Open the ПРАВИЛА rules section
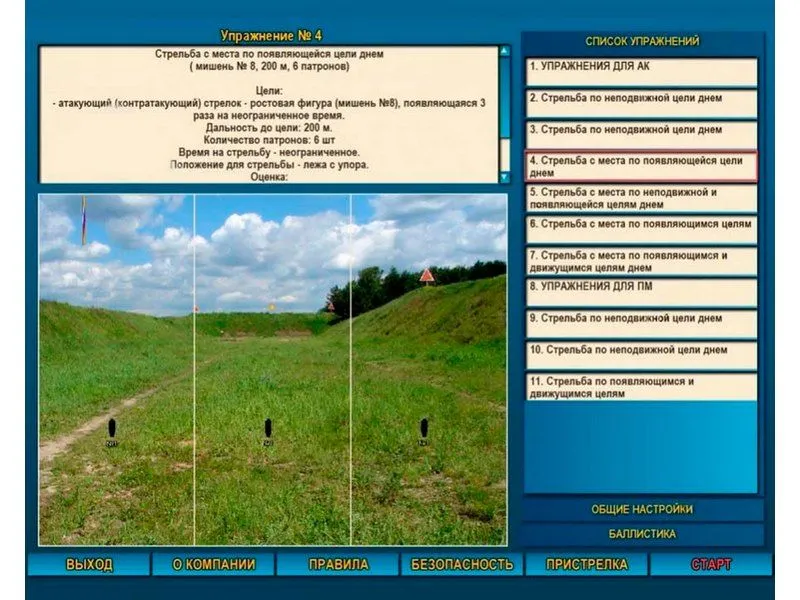The height and width of the screenshot is (600, 800). (338, 565)
